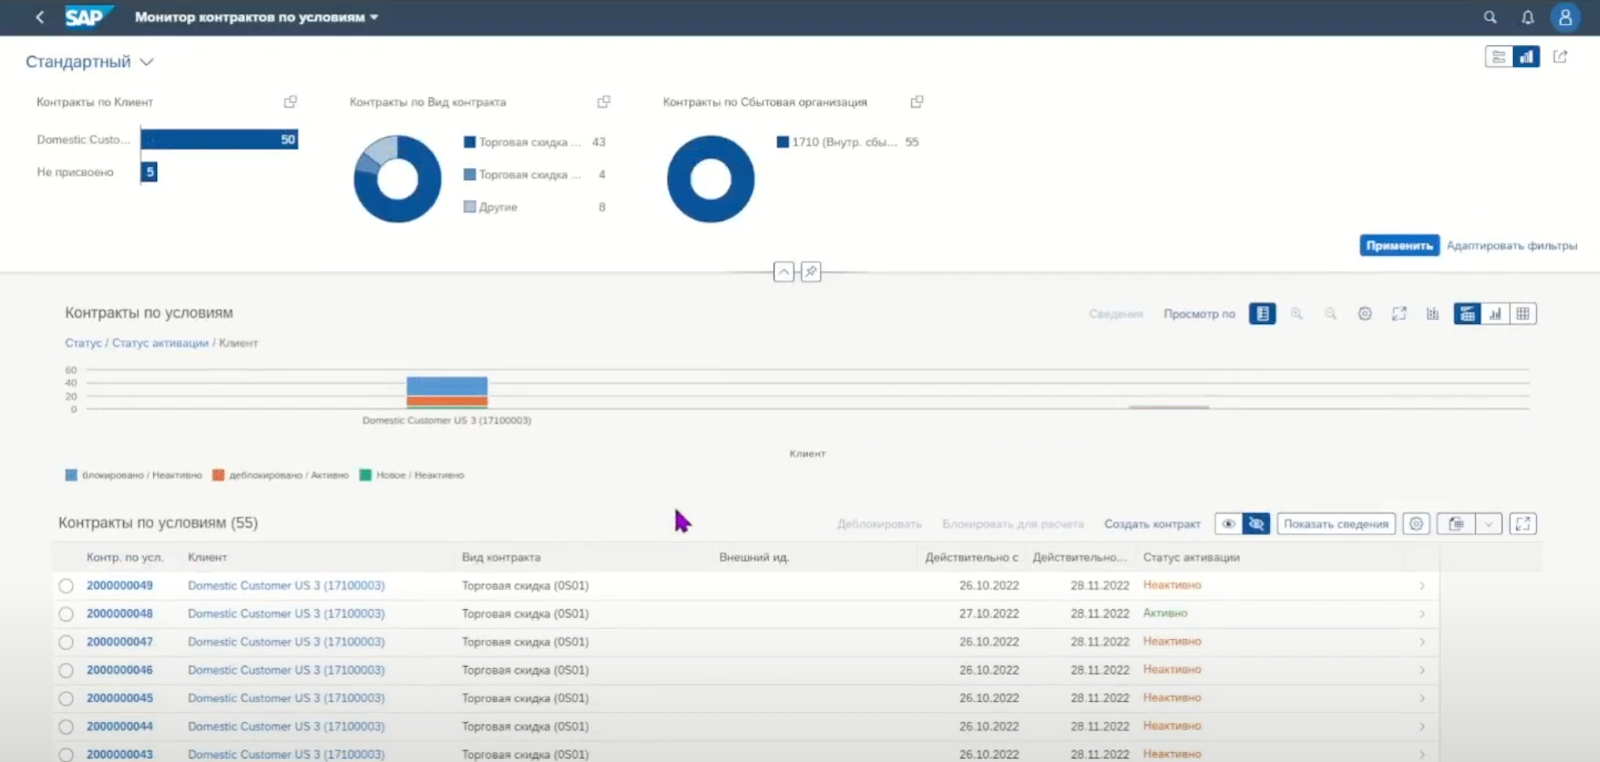Pin the header using pin icon
Viewport: 1600px width, 762px height.
point(811,272)
